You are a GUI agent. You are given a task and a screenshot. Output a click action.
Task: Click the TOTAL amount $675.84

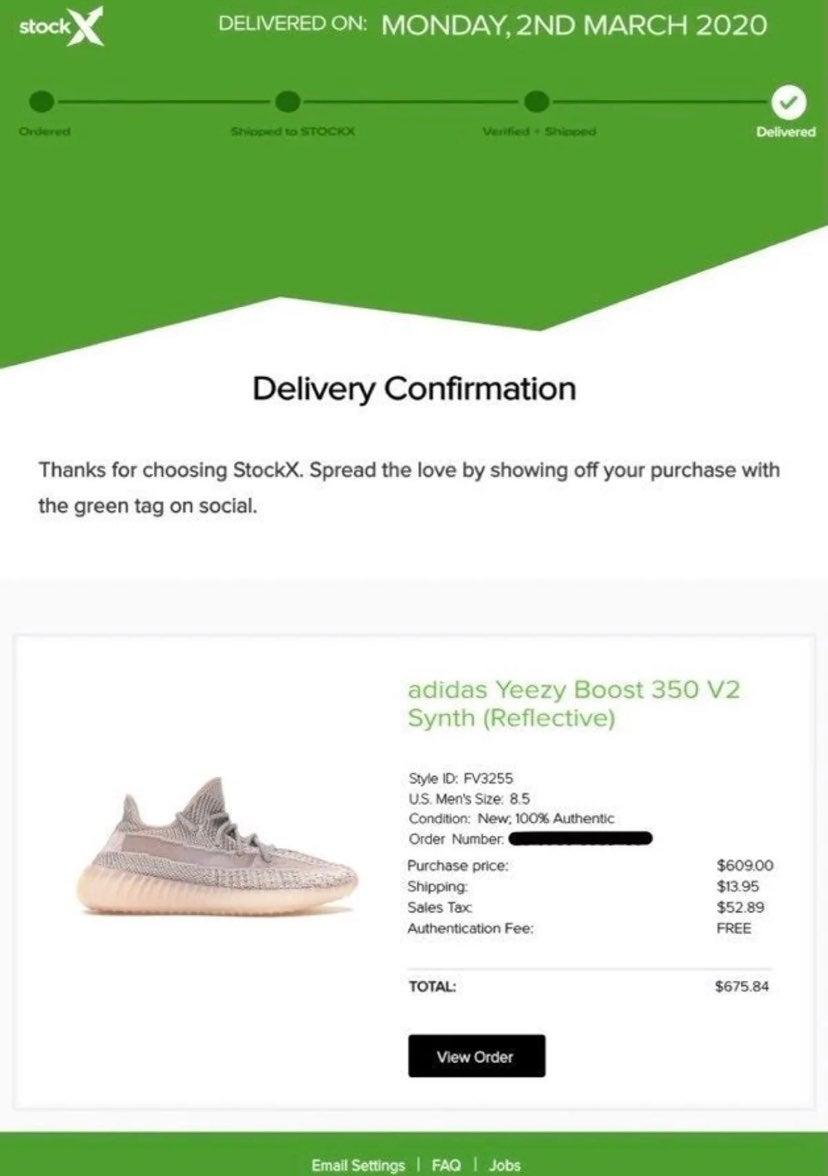coord(742,986)
